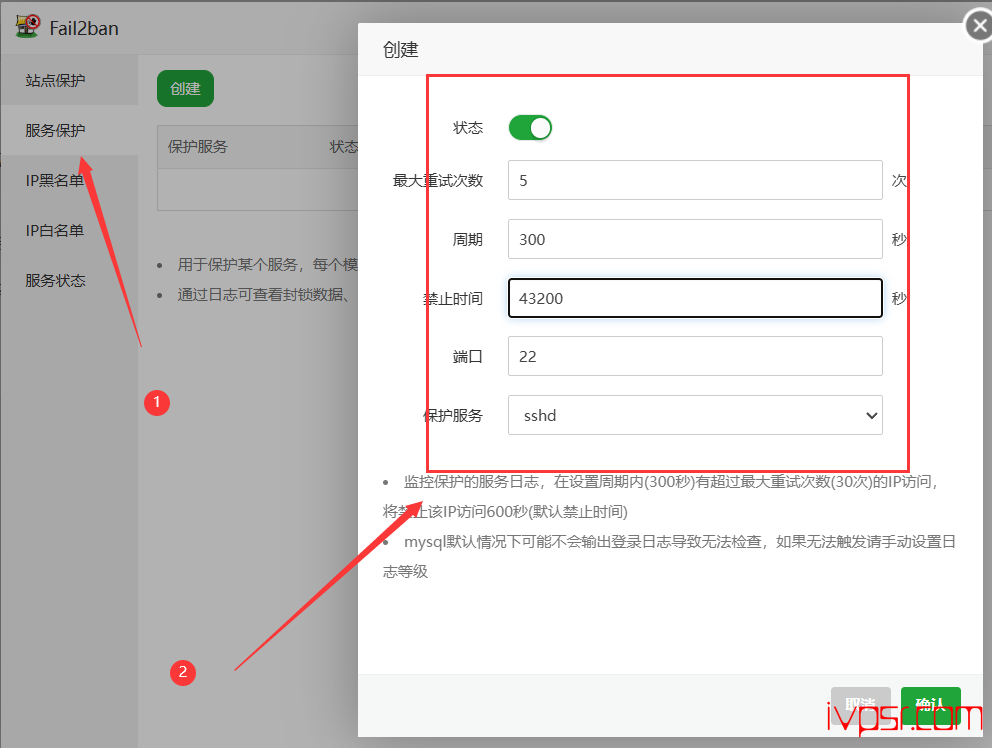This screenshot has width=992, height=748.
Task: Click the 保护服务 table column header
Action: [198, 147]
